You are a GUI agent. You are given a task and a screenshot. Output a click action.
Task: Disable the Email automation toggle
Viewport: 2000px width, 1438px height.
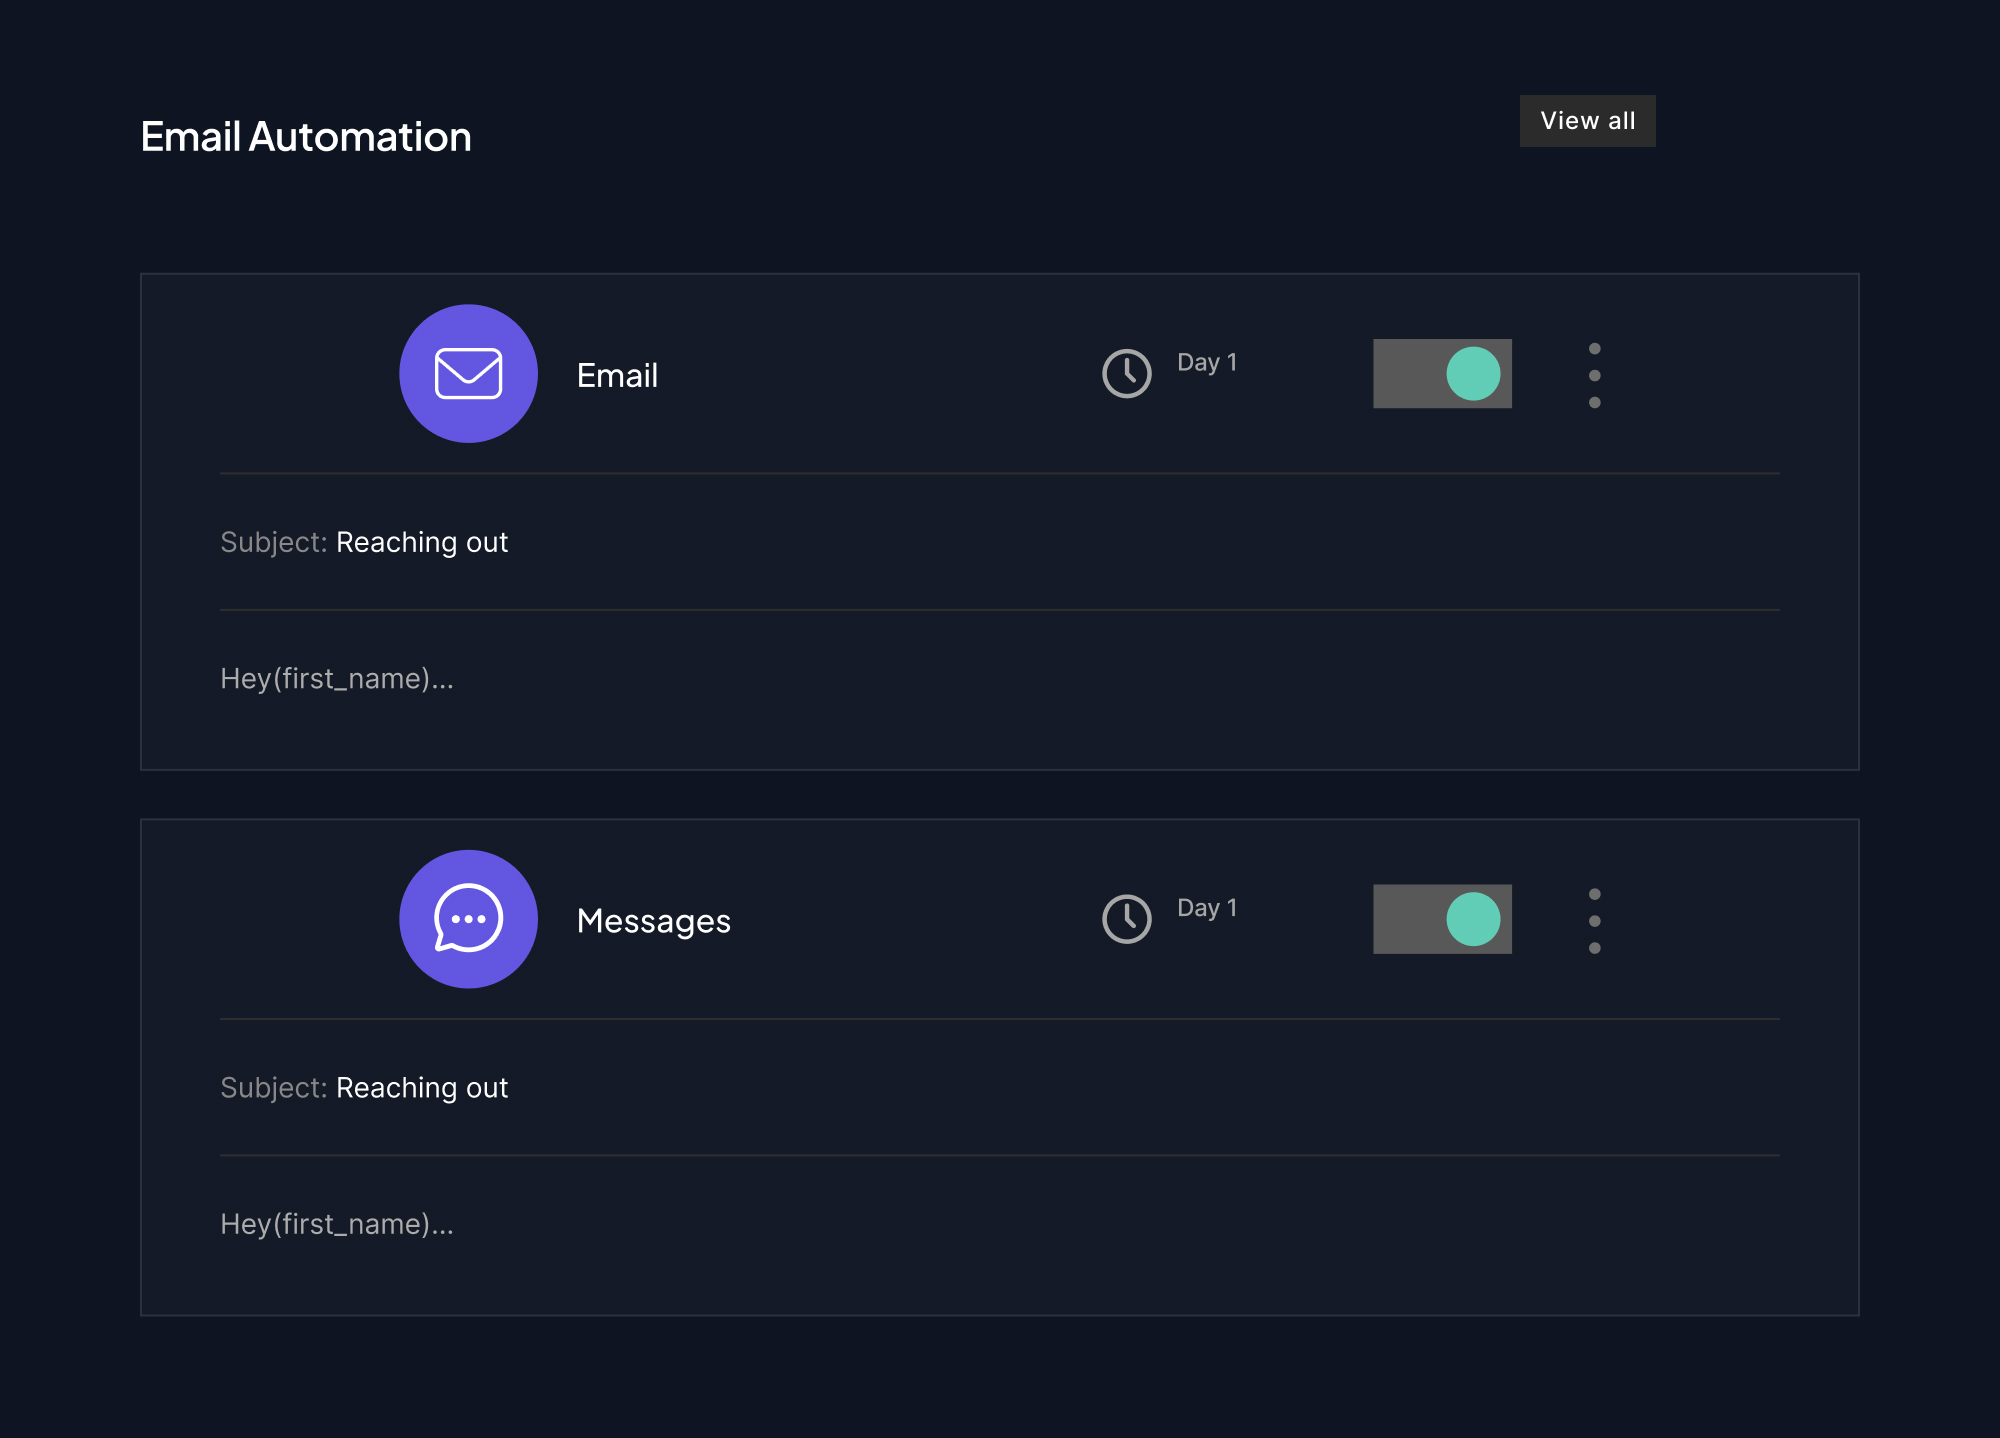tap(1442, 374)
